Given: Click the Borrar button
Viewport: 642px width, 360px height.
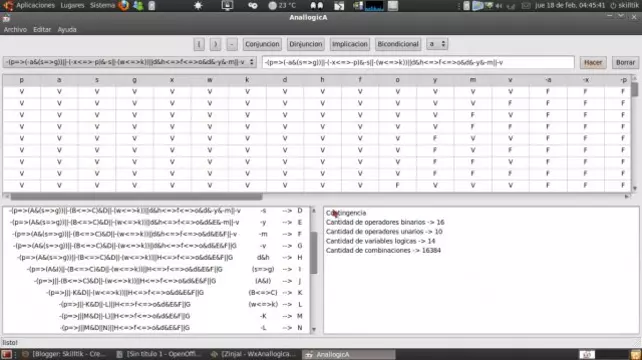Looking at the screenshot, I should 625,62.
